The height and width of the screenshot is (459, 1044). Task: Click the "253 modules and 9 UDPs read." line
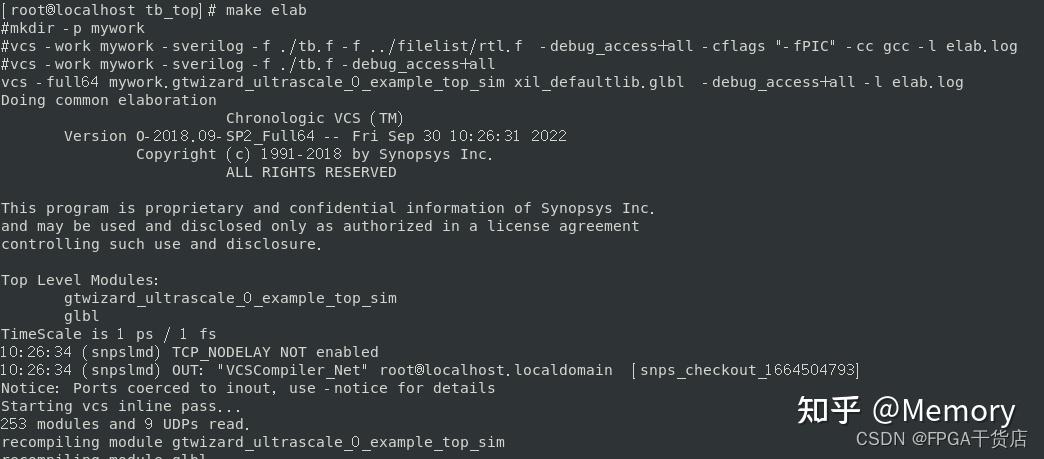click(126, 424)
